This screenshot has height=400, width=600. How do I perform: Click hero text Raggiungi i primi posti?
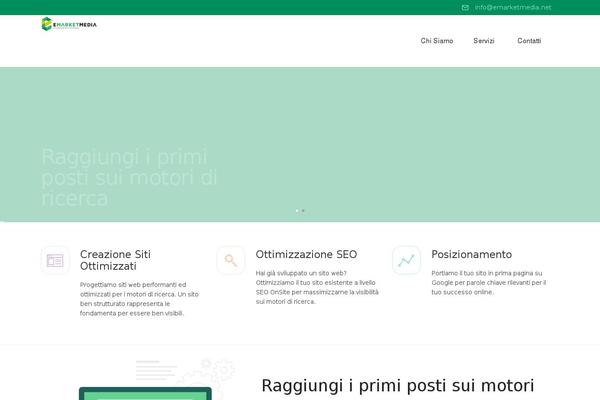(x=129, y=177)
